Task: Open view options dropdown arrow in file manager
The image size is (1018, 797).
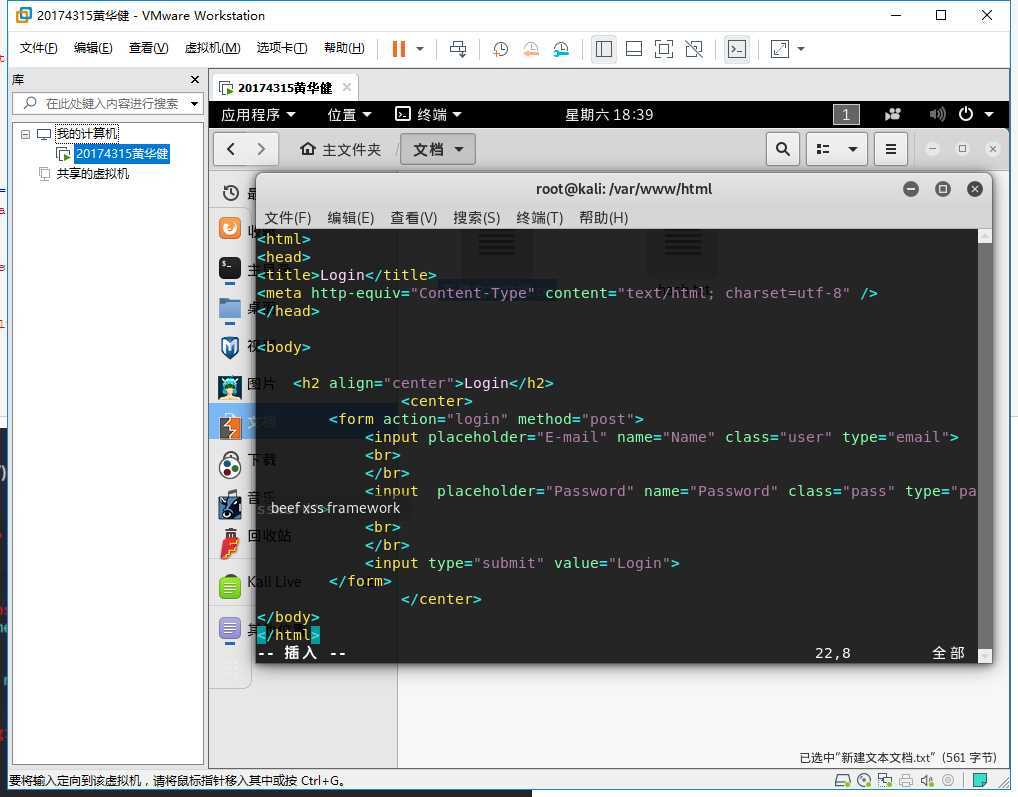Action: point(852,149)
